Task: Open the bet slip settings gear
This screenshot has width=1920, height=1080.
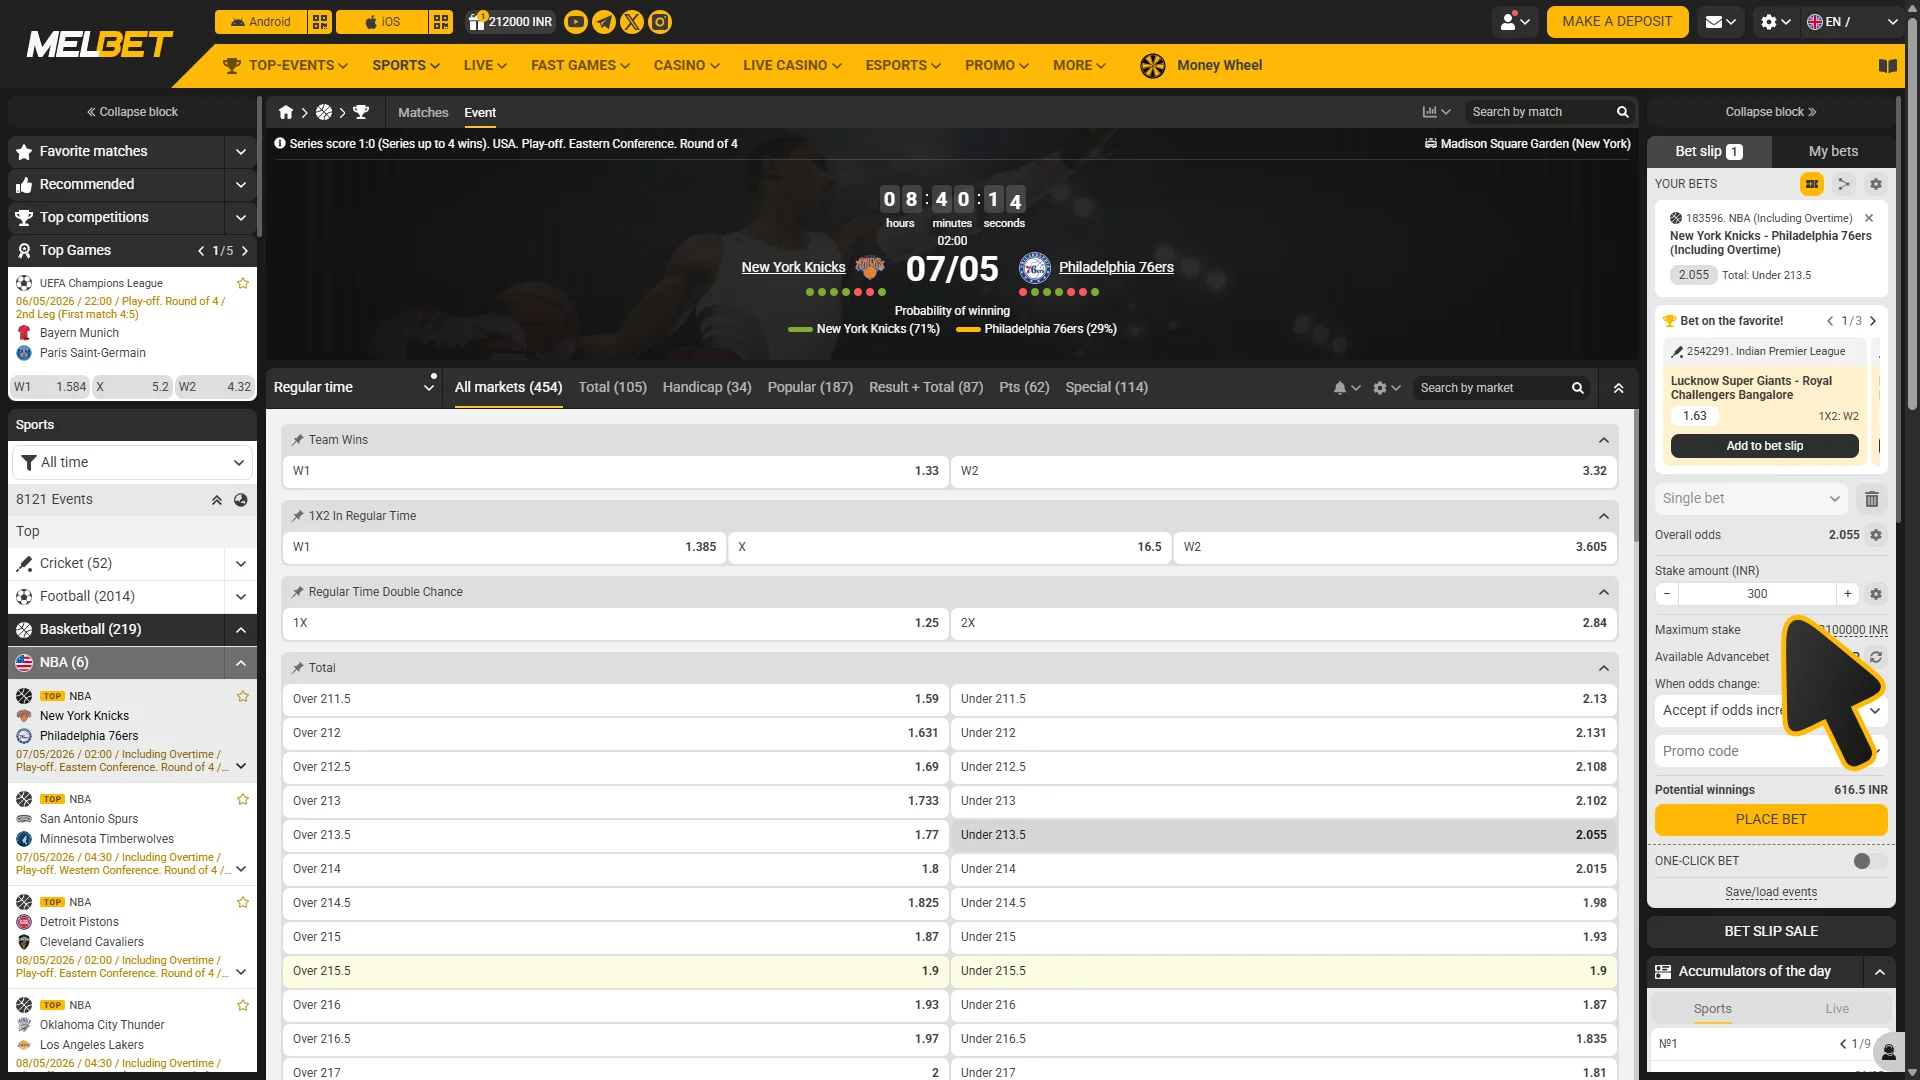Action: point(1876,184)
